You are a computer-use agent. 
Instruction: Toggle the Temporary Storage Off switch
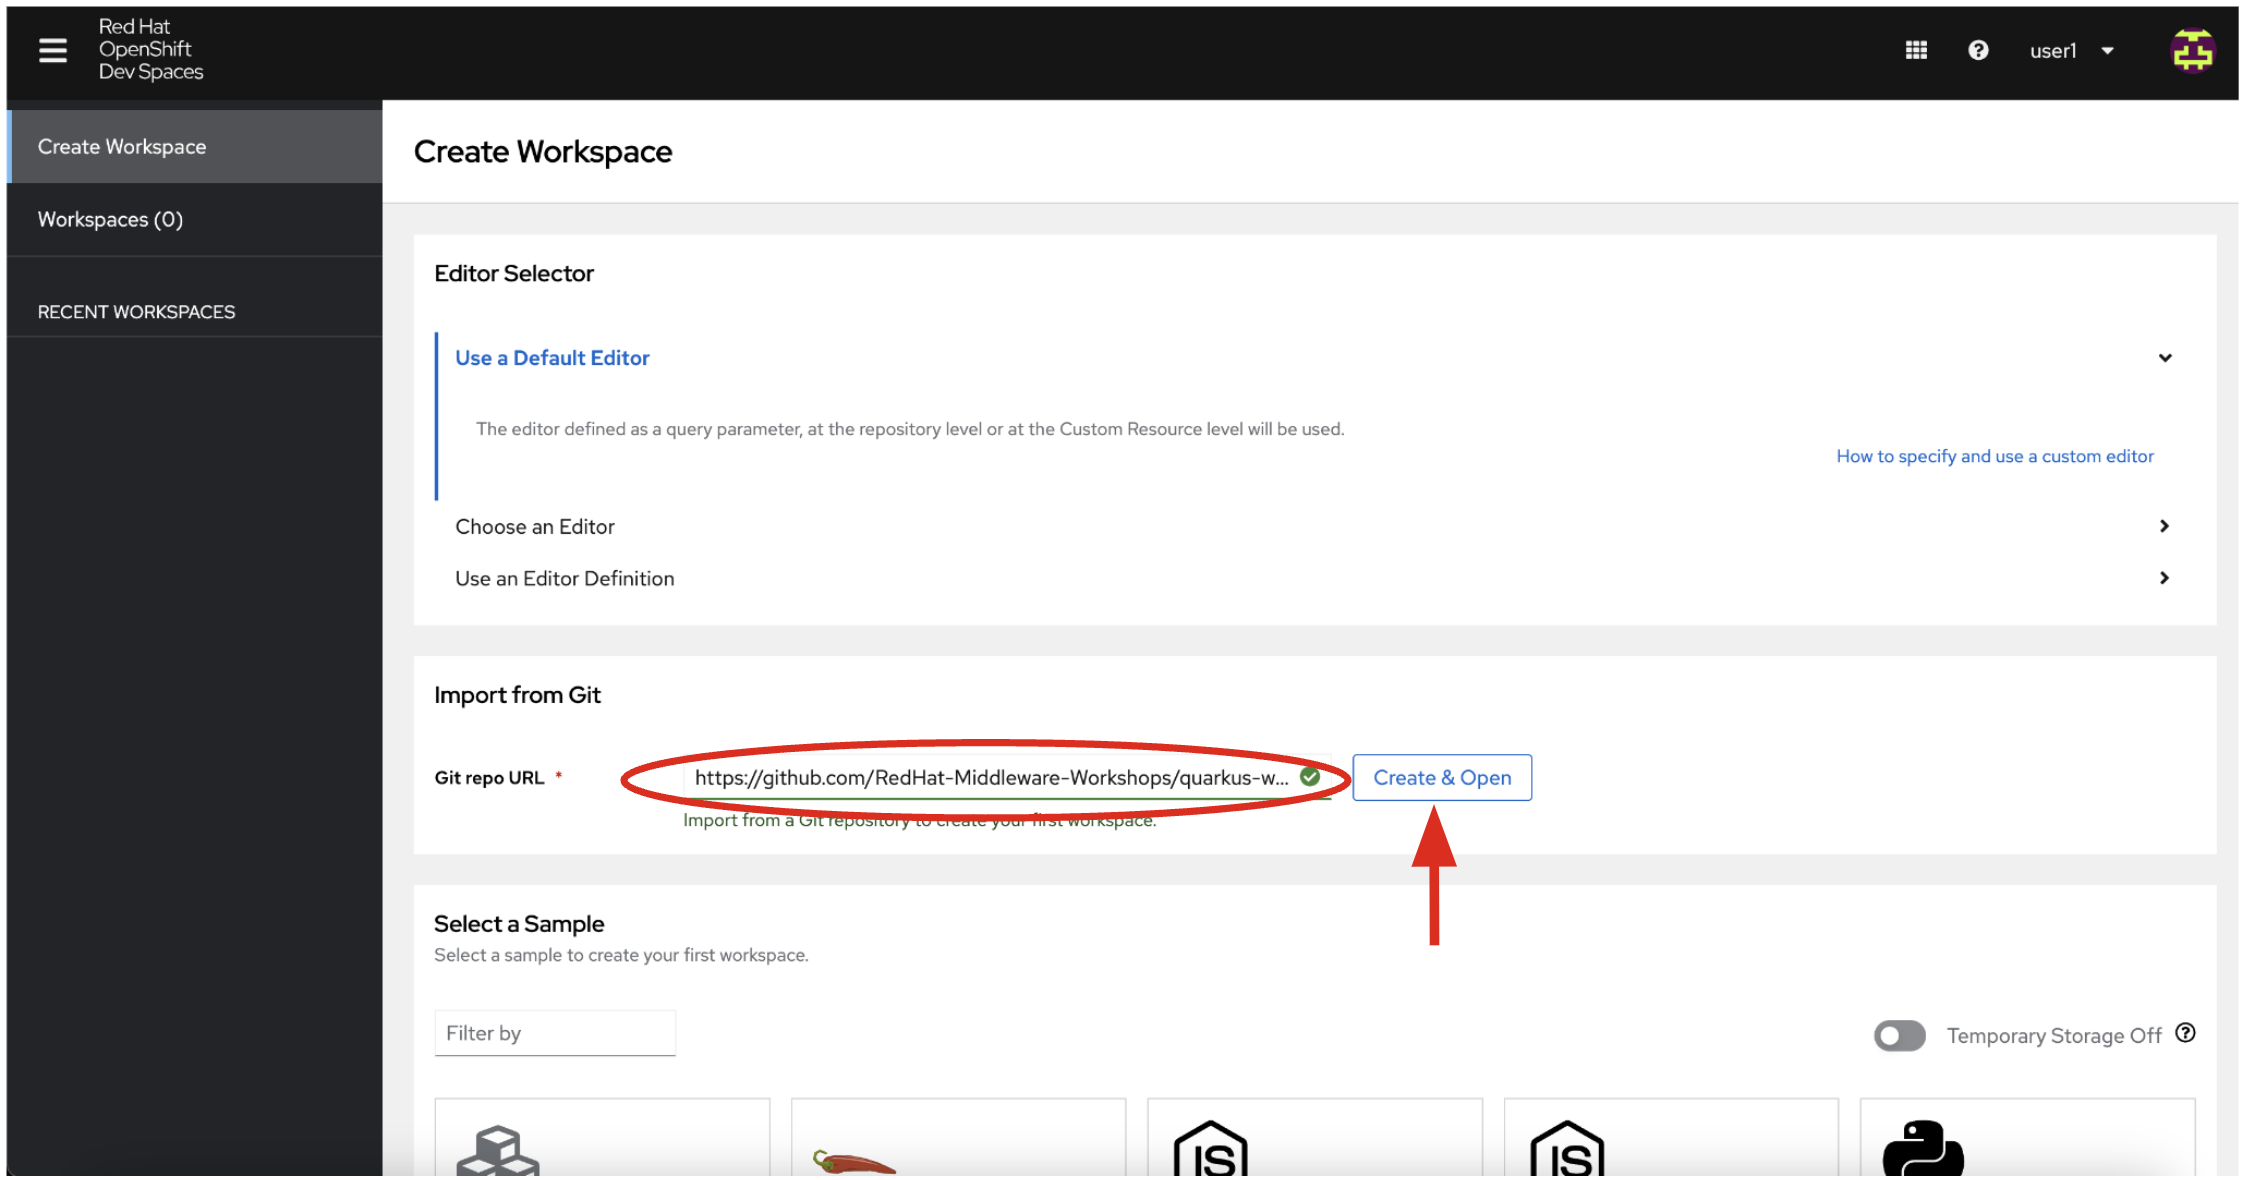pyautogui.click(x=1903, y=1033)
